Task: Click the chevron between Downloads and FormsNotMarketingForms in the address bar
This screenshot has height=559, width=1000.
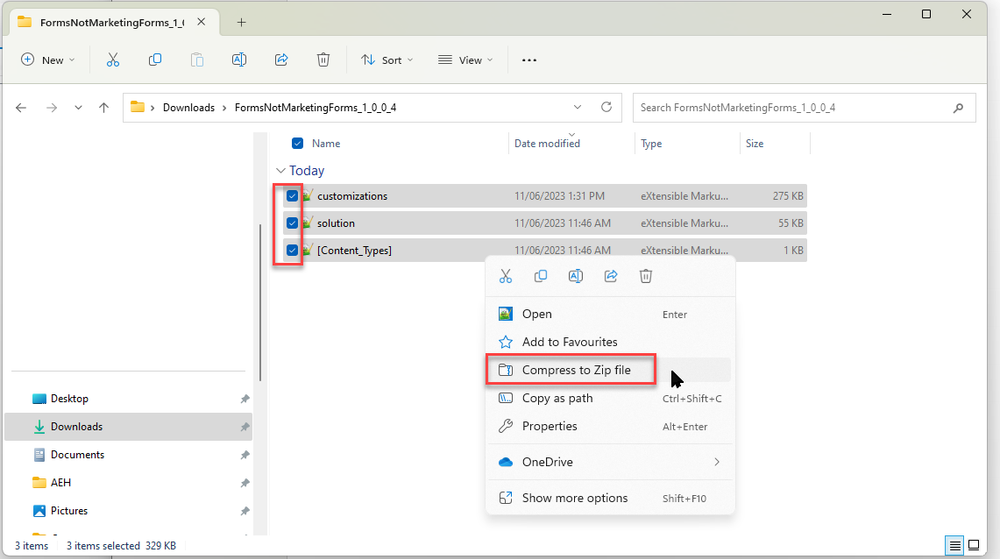Action: pyautogui.click(x=224, y=108)
